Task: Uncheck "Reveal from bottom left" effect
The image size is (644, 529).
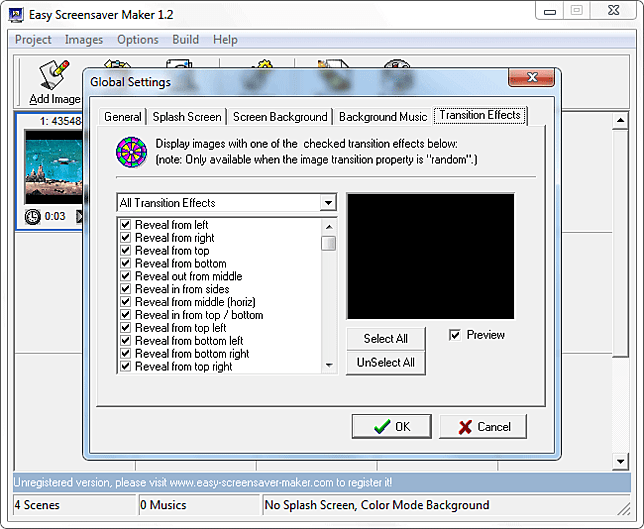Action: (x=125, y=340)
